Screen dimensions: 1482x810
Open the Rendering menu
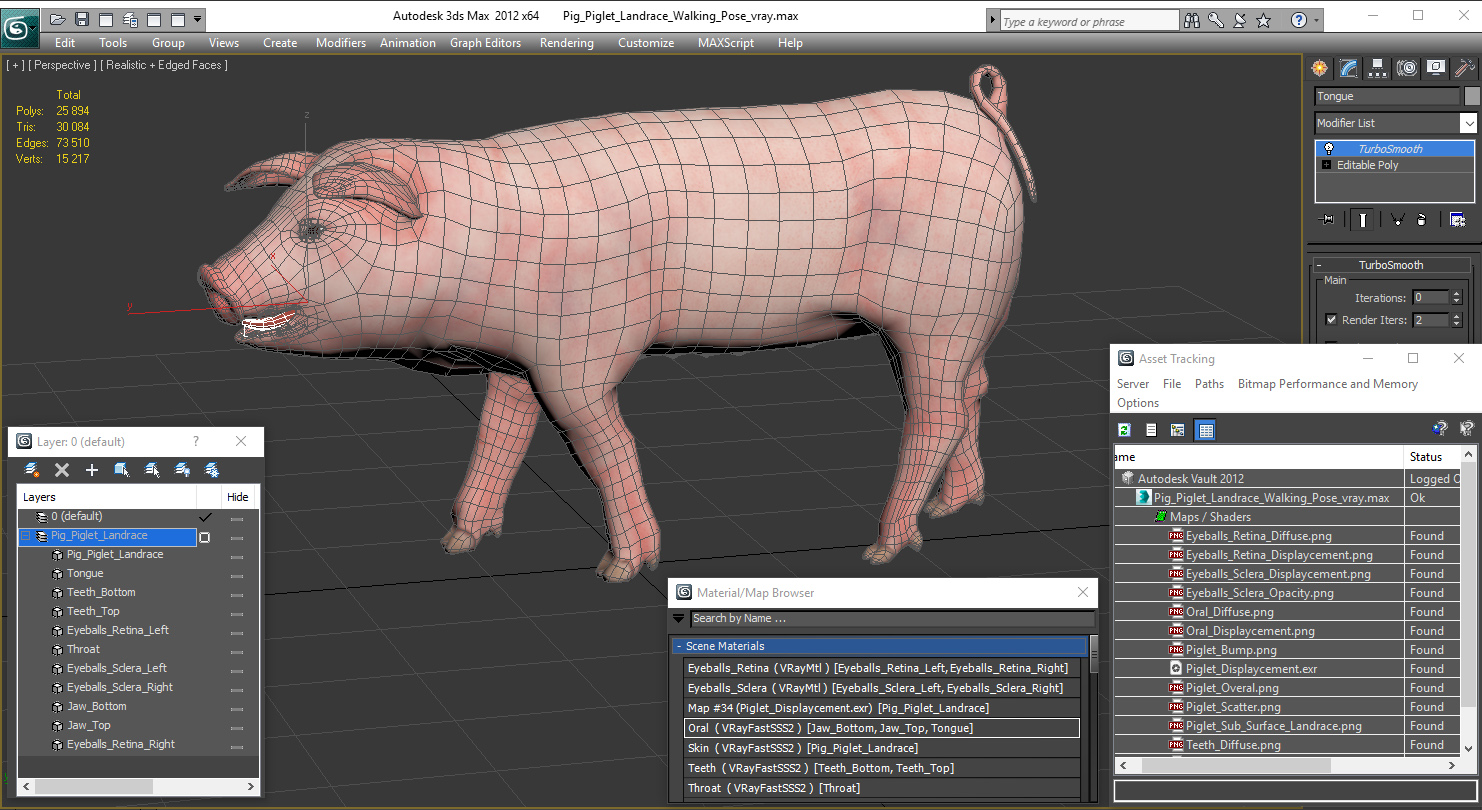pos(567,43)
